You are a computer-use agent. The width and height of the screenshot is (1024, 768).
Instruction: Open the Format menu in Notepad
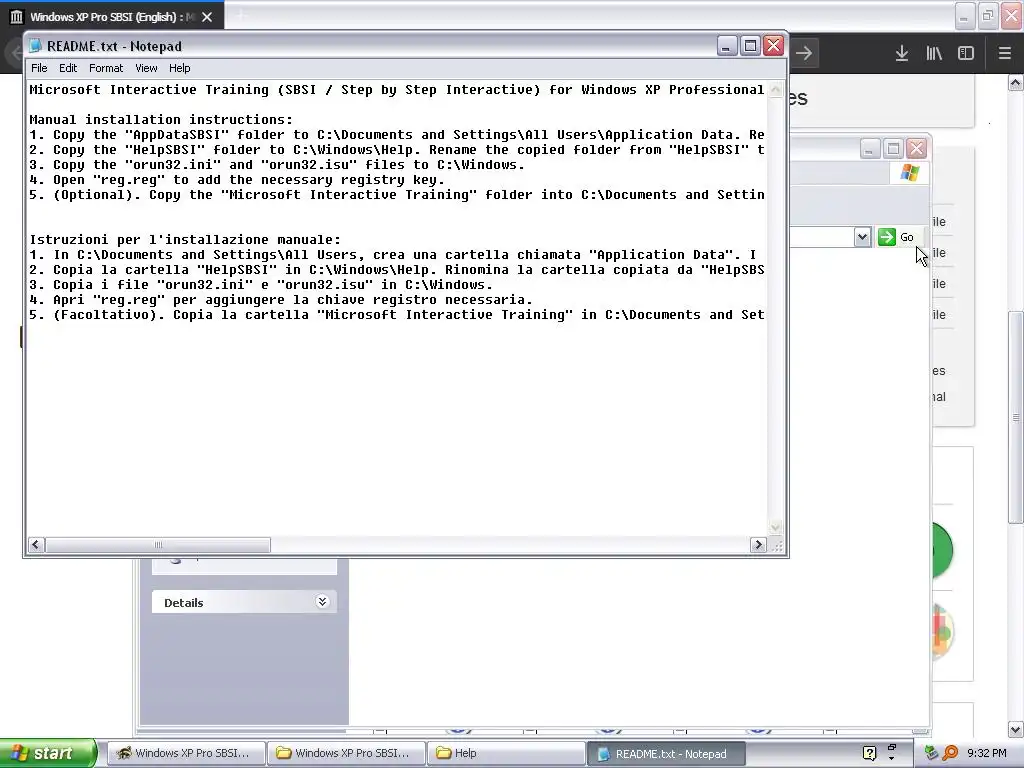click(x=106, y=68)
